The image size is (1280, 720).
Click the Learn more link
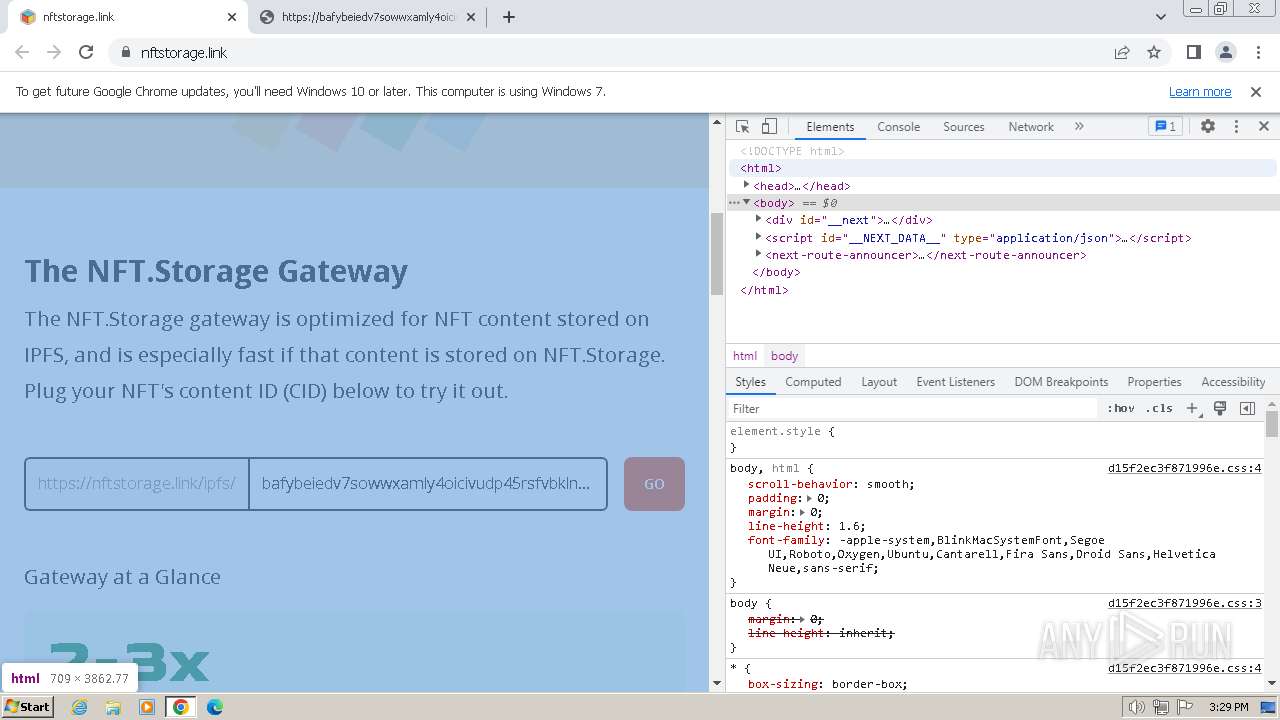click(1200, 91)
